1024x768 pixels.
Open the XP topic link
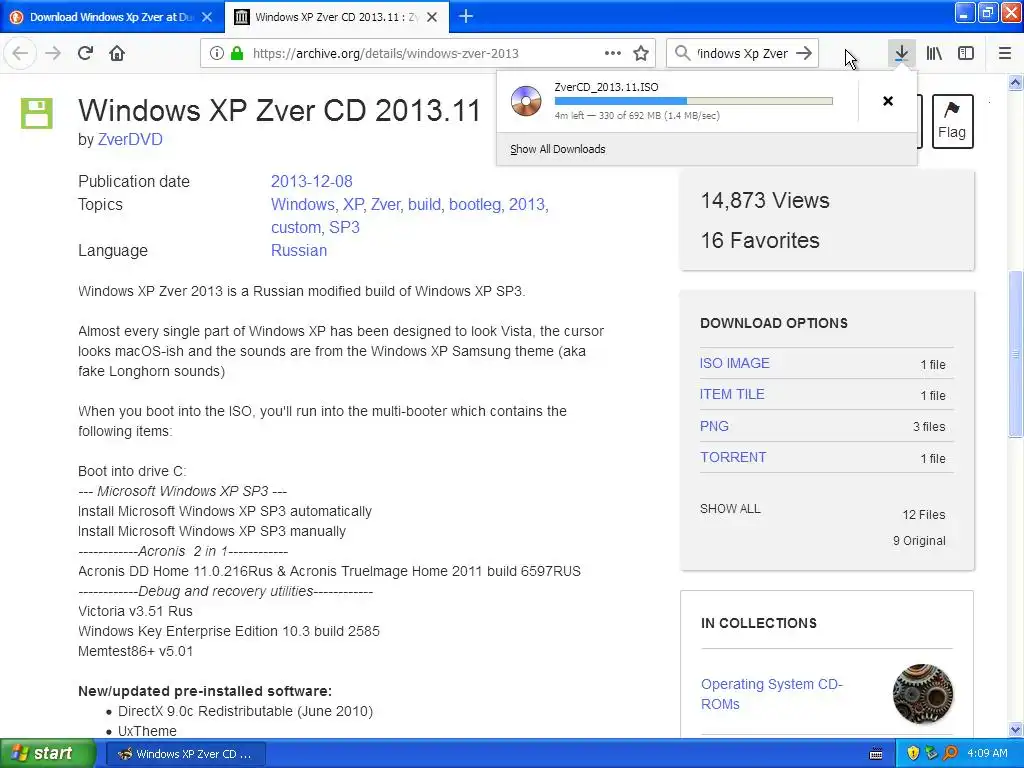coord(354,204)
